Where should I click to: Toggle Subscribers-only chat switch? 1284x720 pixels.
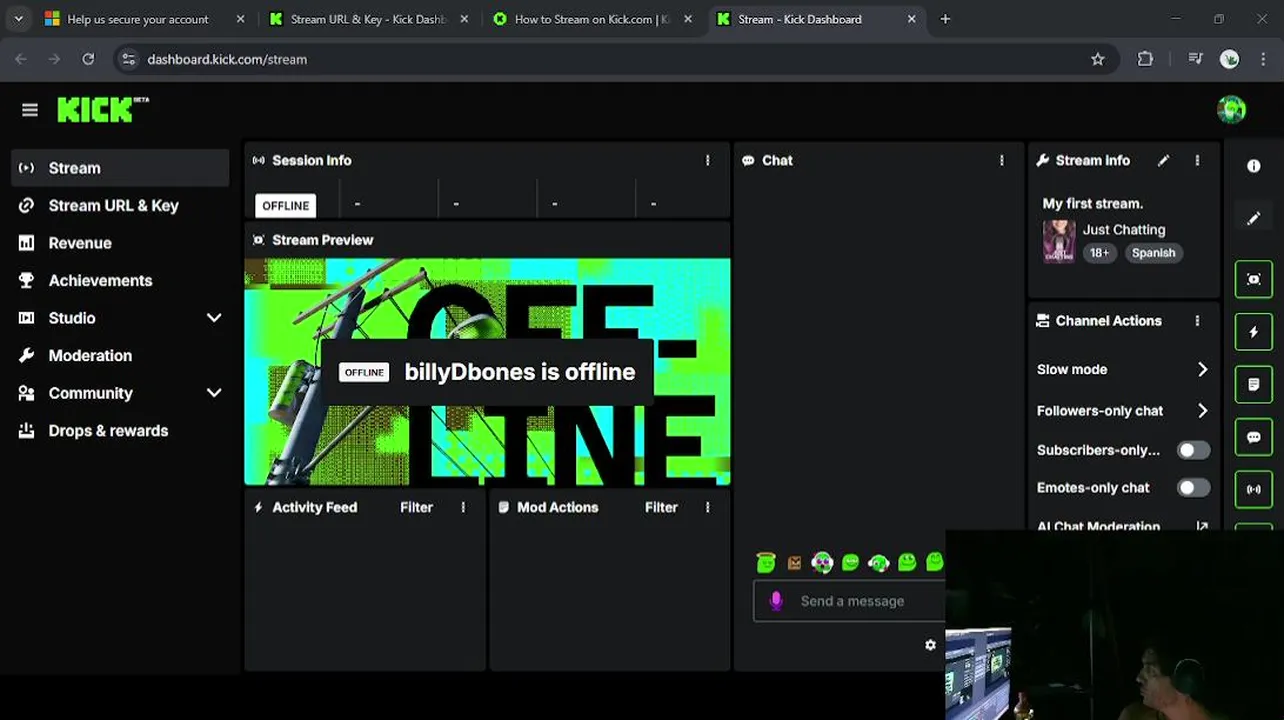1193,450
